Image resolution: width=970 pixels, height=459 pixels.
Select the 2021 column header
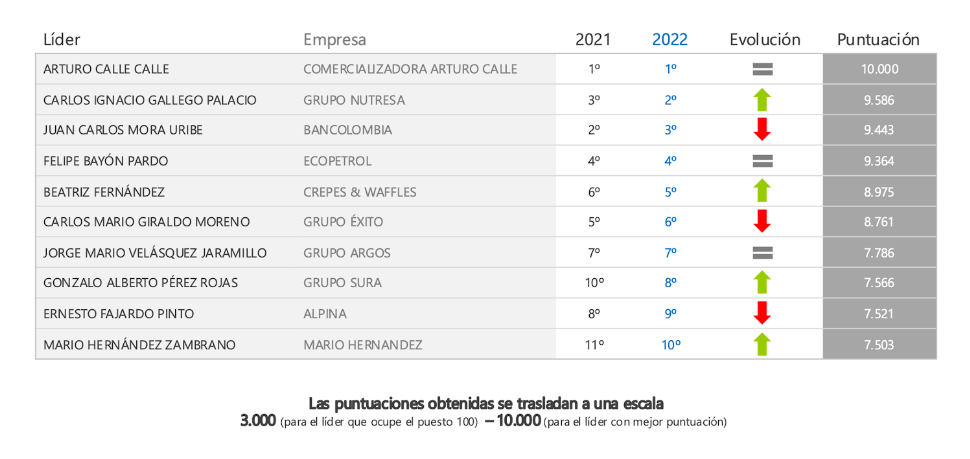point(593,40)
